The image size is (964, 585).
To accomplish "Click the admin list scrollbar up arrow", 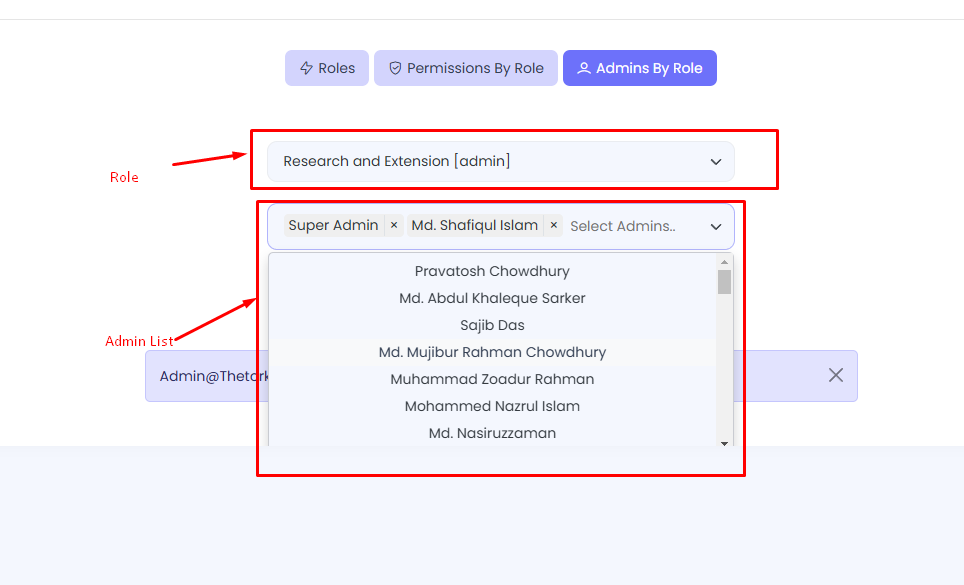I will (x=725, y=261).
